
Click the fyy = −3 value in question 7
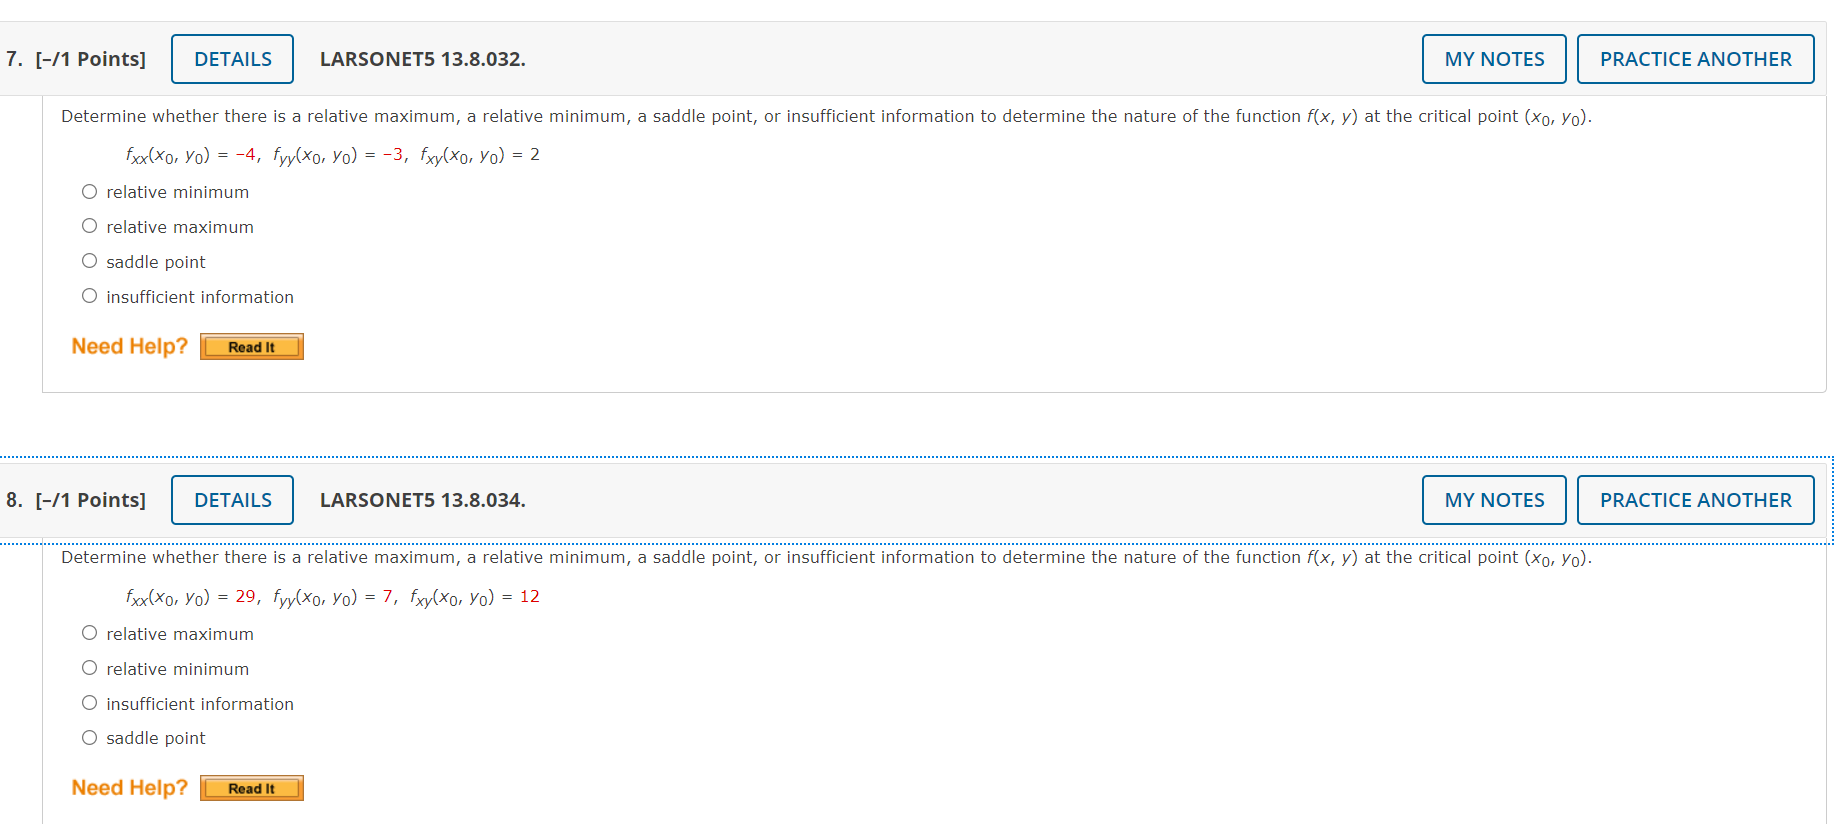coord(393,154)
